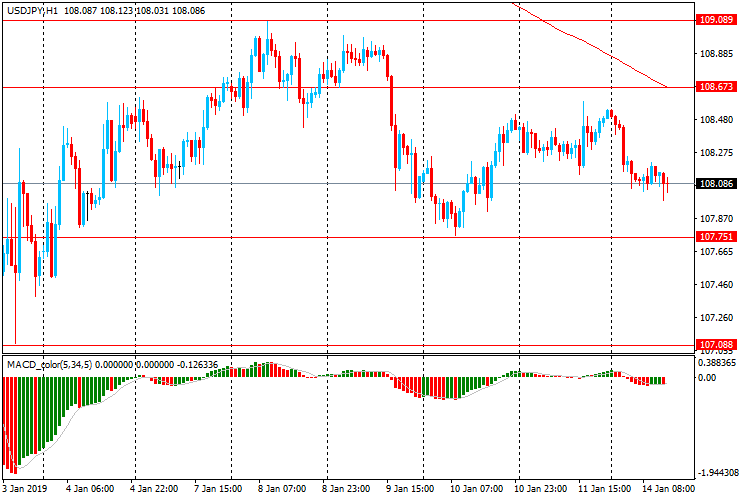Click the 14 Jan 08:00 time label

point(669,488)
